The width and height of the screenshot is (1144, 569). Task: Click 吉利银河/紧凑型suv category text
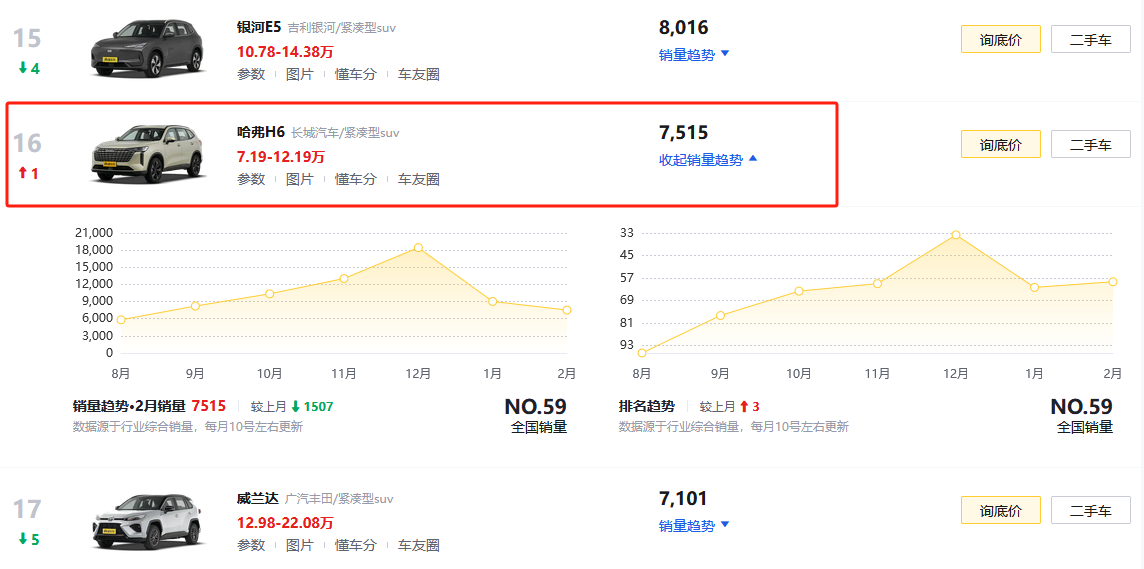point(342,28)
